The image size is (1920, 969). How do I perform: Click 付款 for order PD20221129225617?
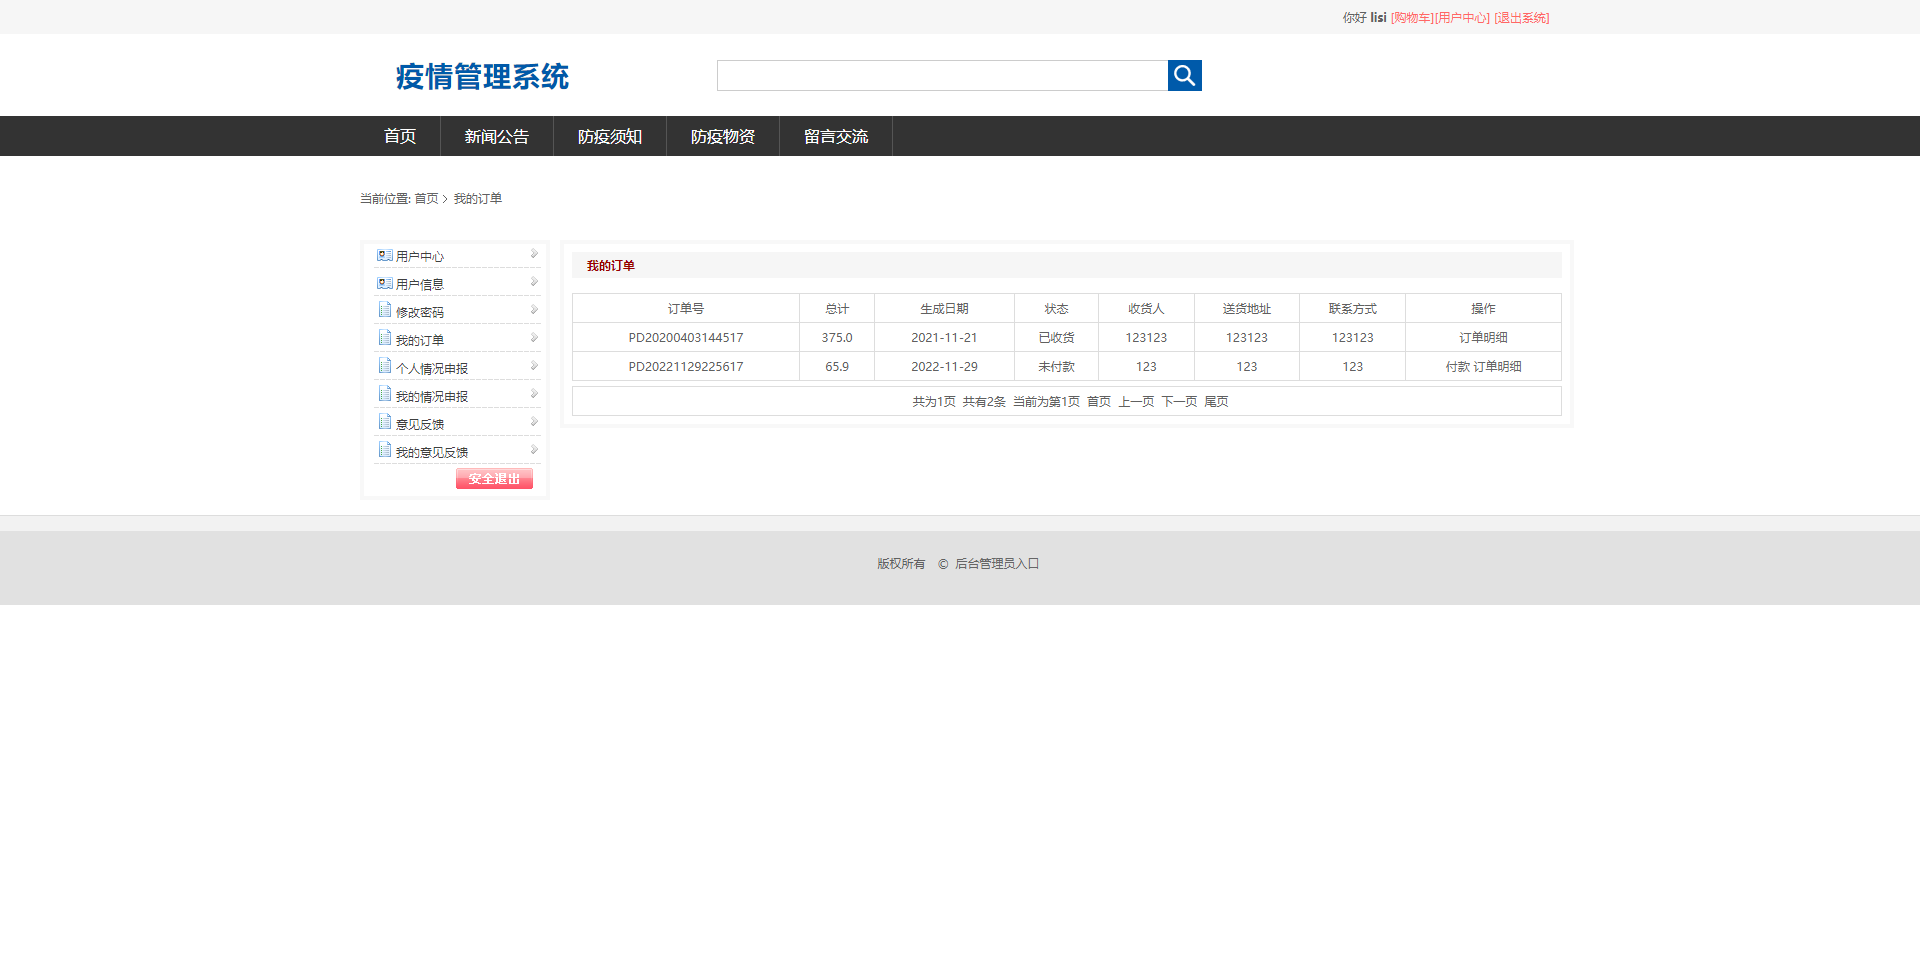tap(1457, 367)
